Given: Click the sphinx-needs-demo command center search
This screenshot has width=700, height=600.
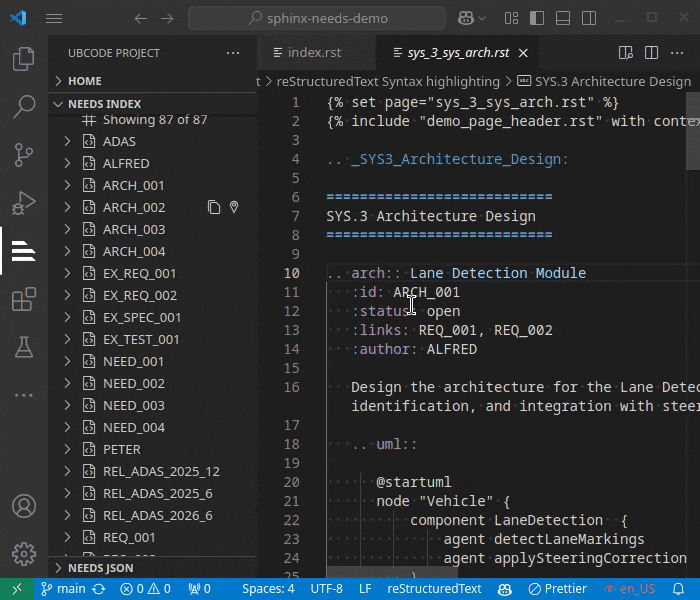Looking at the screenshot, I should [317, 18].
